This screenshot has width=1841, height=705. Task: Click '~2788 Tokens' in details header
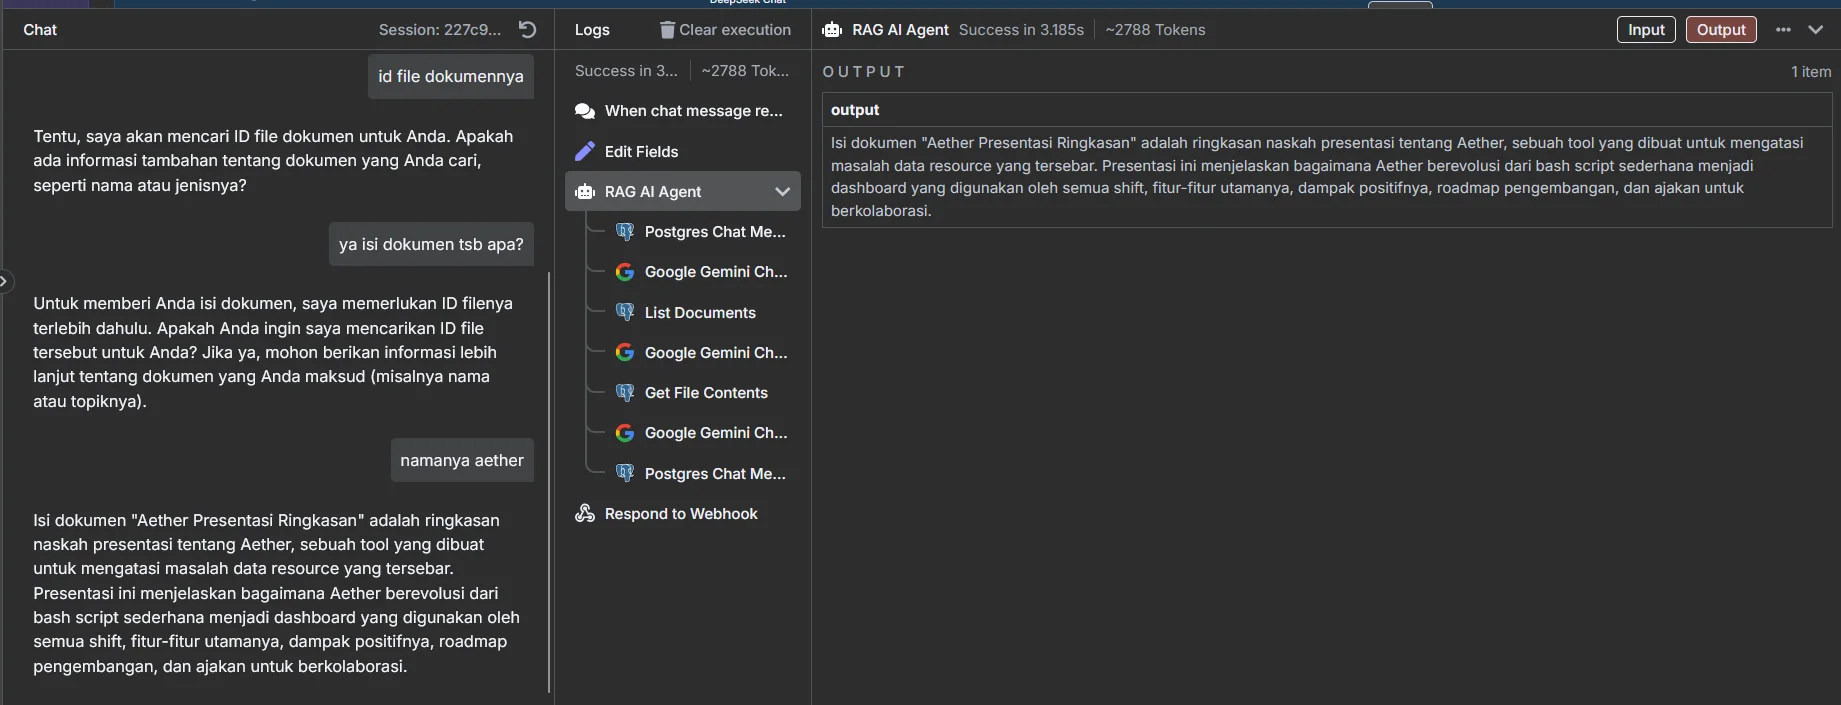tap(1155, 30)
